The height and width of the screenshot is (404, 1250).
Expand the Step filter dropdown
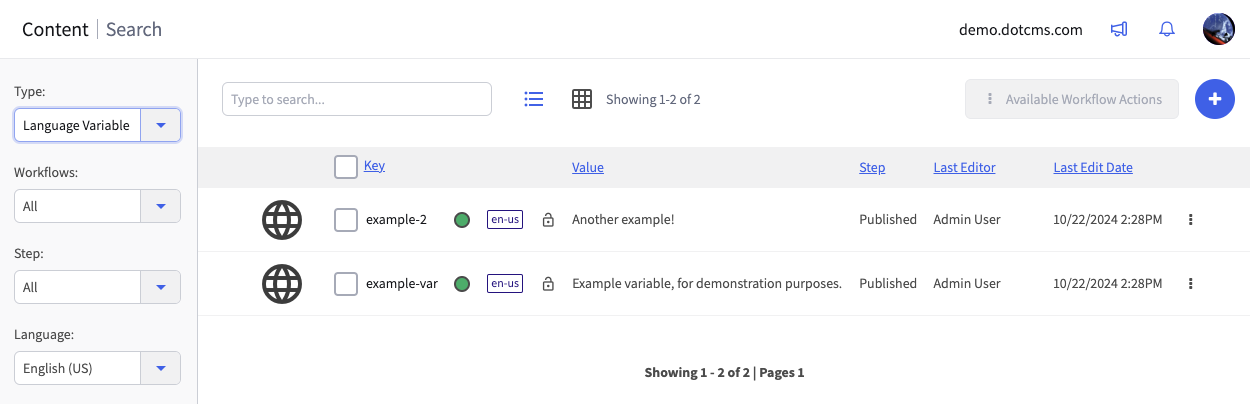[160, 287]
